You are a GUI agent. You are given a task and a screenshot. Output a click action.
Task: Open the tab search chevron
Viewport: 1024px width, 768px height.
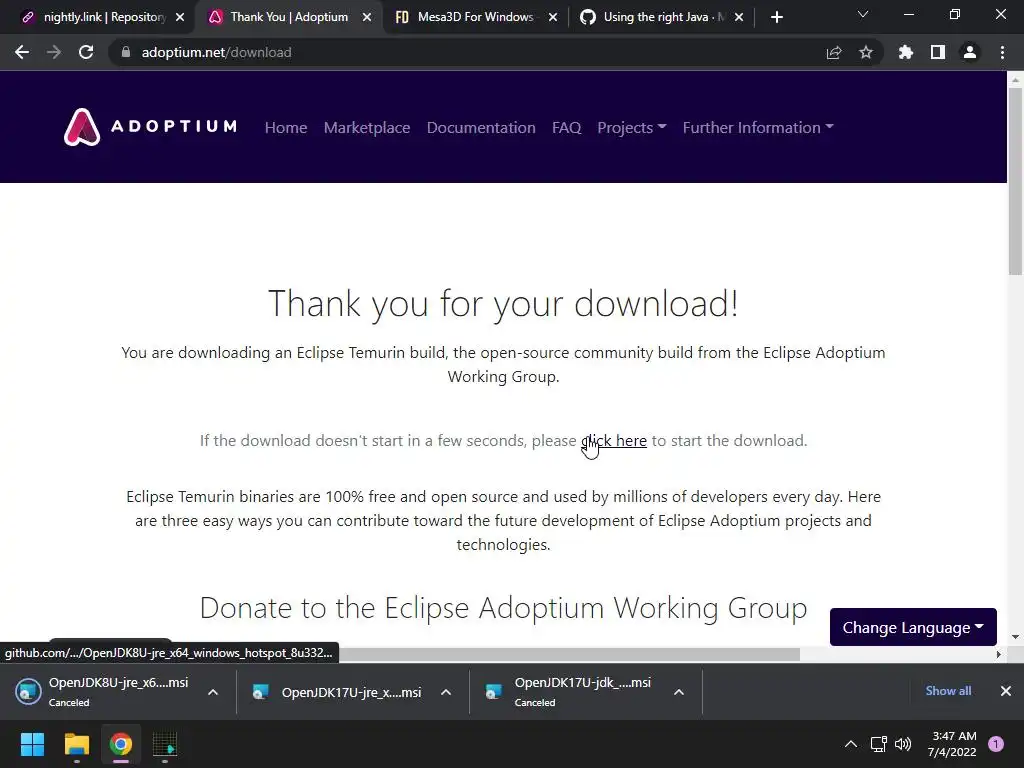point(863,14)
